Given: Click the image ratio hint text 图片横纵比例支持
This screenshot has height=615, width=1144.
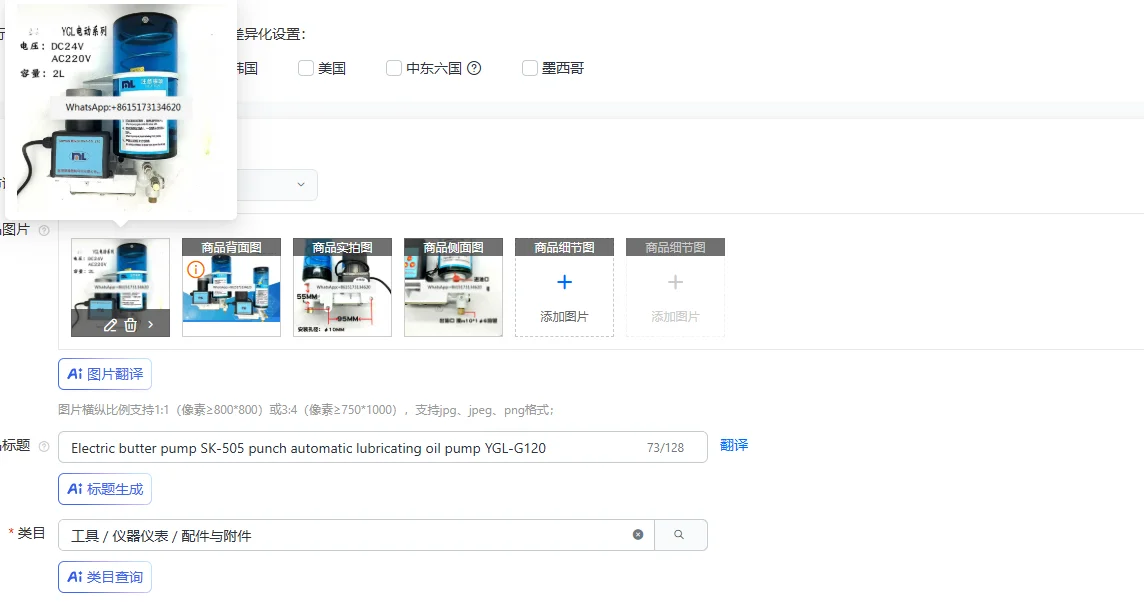Looking at the screenshot, I should coord(306,410).
